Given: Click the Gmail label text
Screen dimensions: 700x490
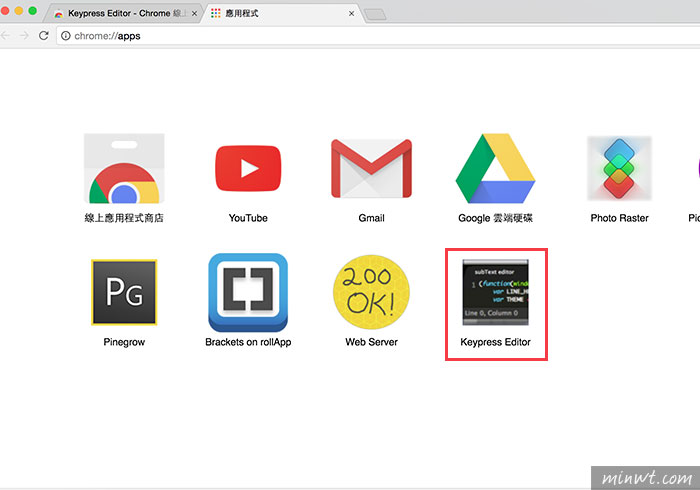Looking at the screenshot, I should point(371,218).
